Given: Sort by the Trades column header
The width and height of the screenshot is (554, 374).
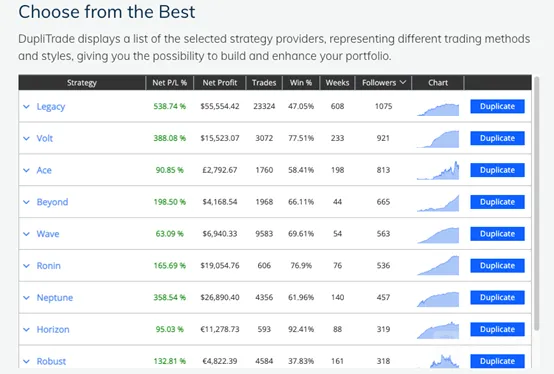Looking at the screenshot, I should [x=264, y=83].
